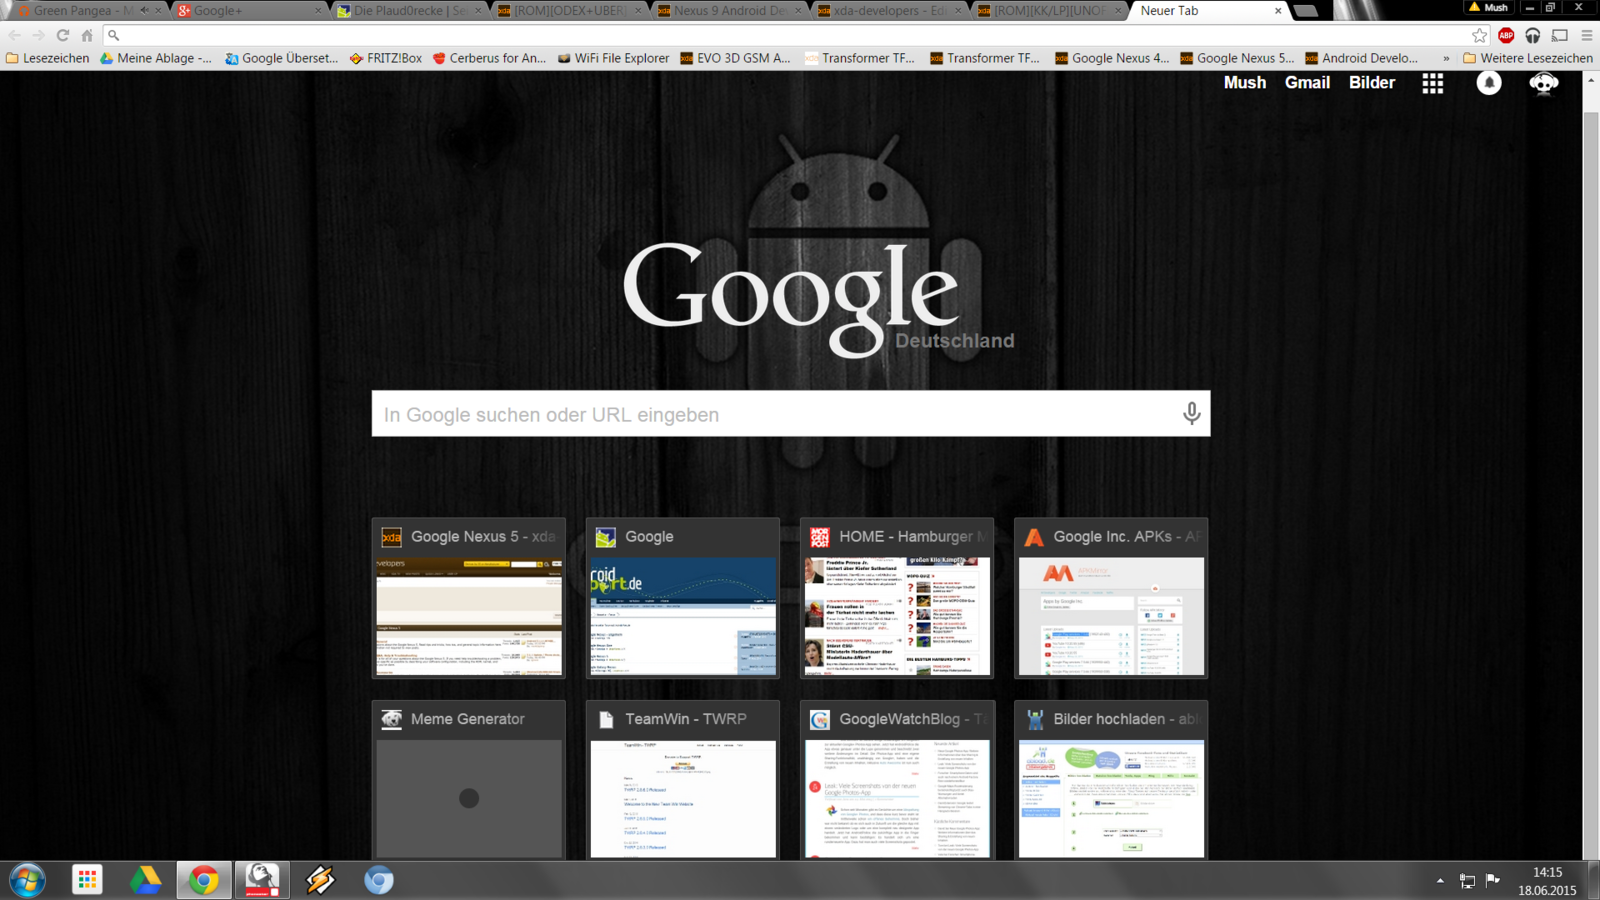This screenshot has width=1600, height=900.
Task: Bookmark this page with the star icon
Action: (x=1479, y=35)
